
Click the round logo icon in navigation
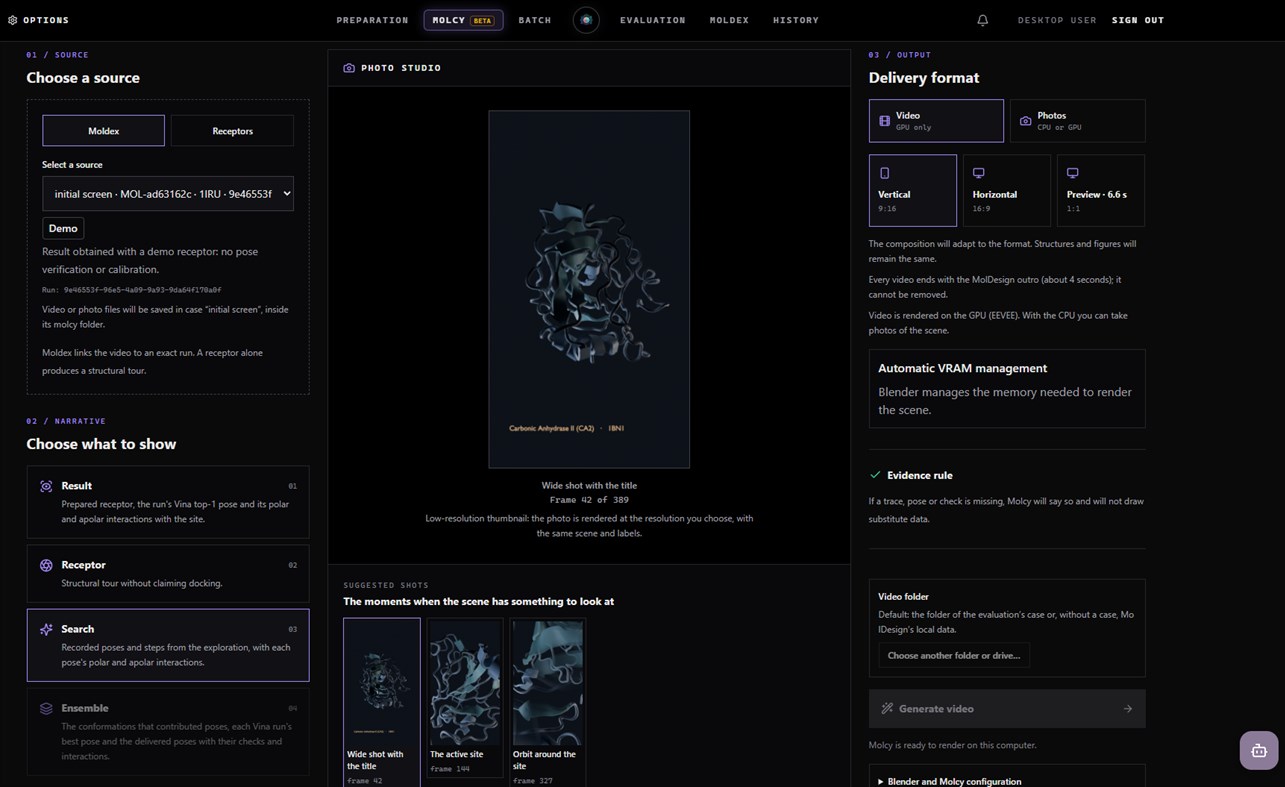pyautogui.click(x=586, y=20)
